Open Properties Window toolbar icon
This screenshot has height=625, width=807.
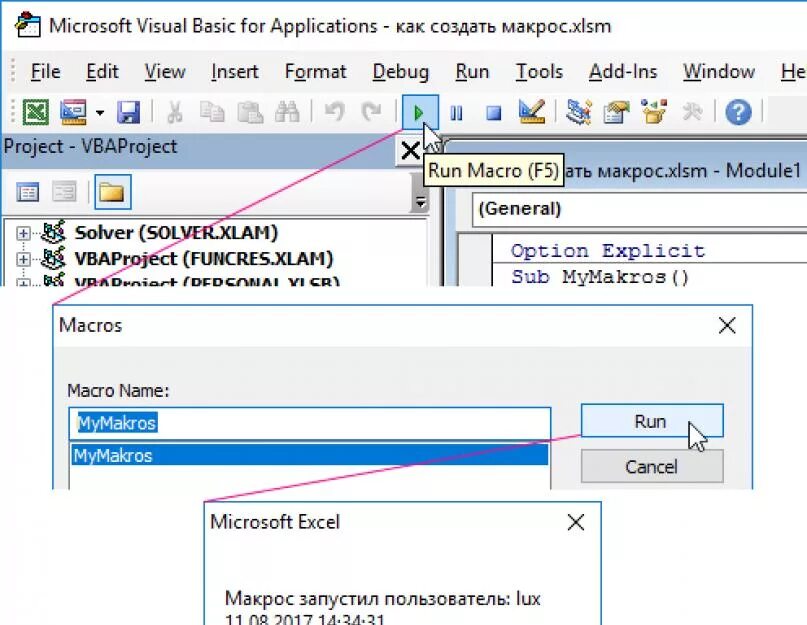pyautogui.click(x=617, y=112)
